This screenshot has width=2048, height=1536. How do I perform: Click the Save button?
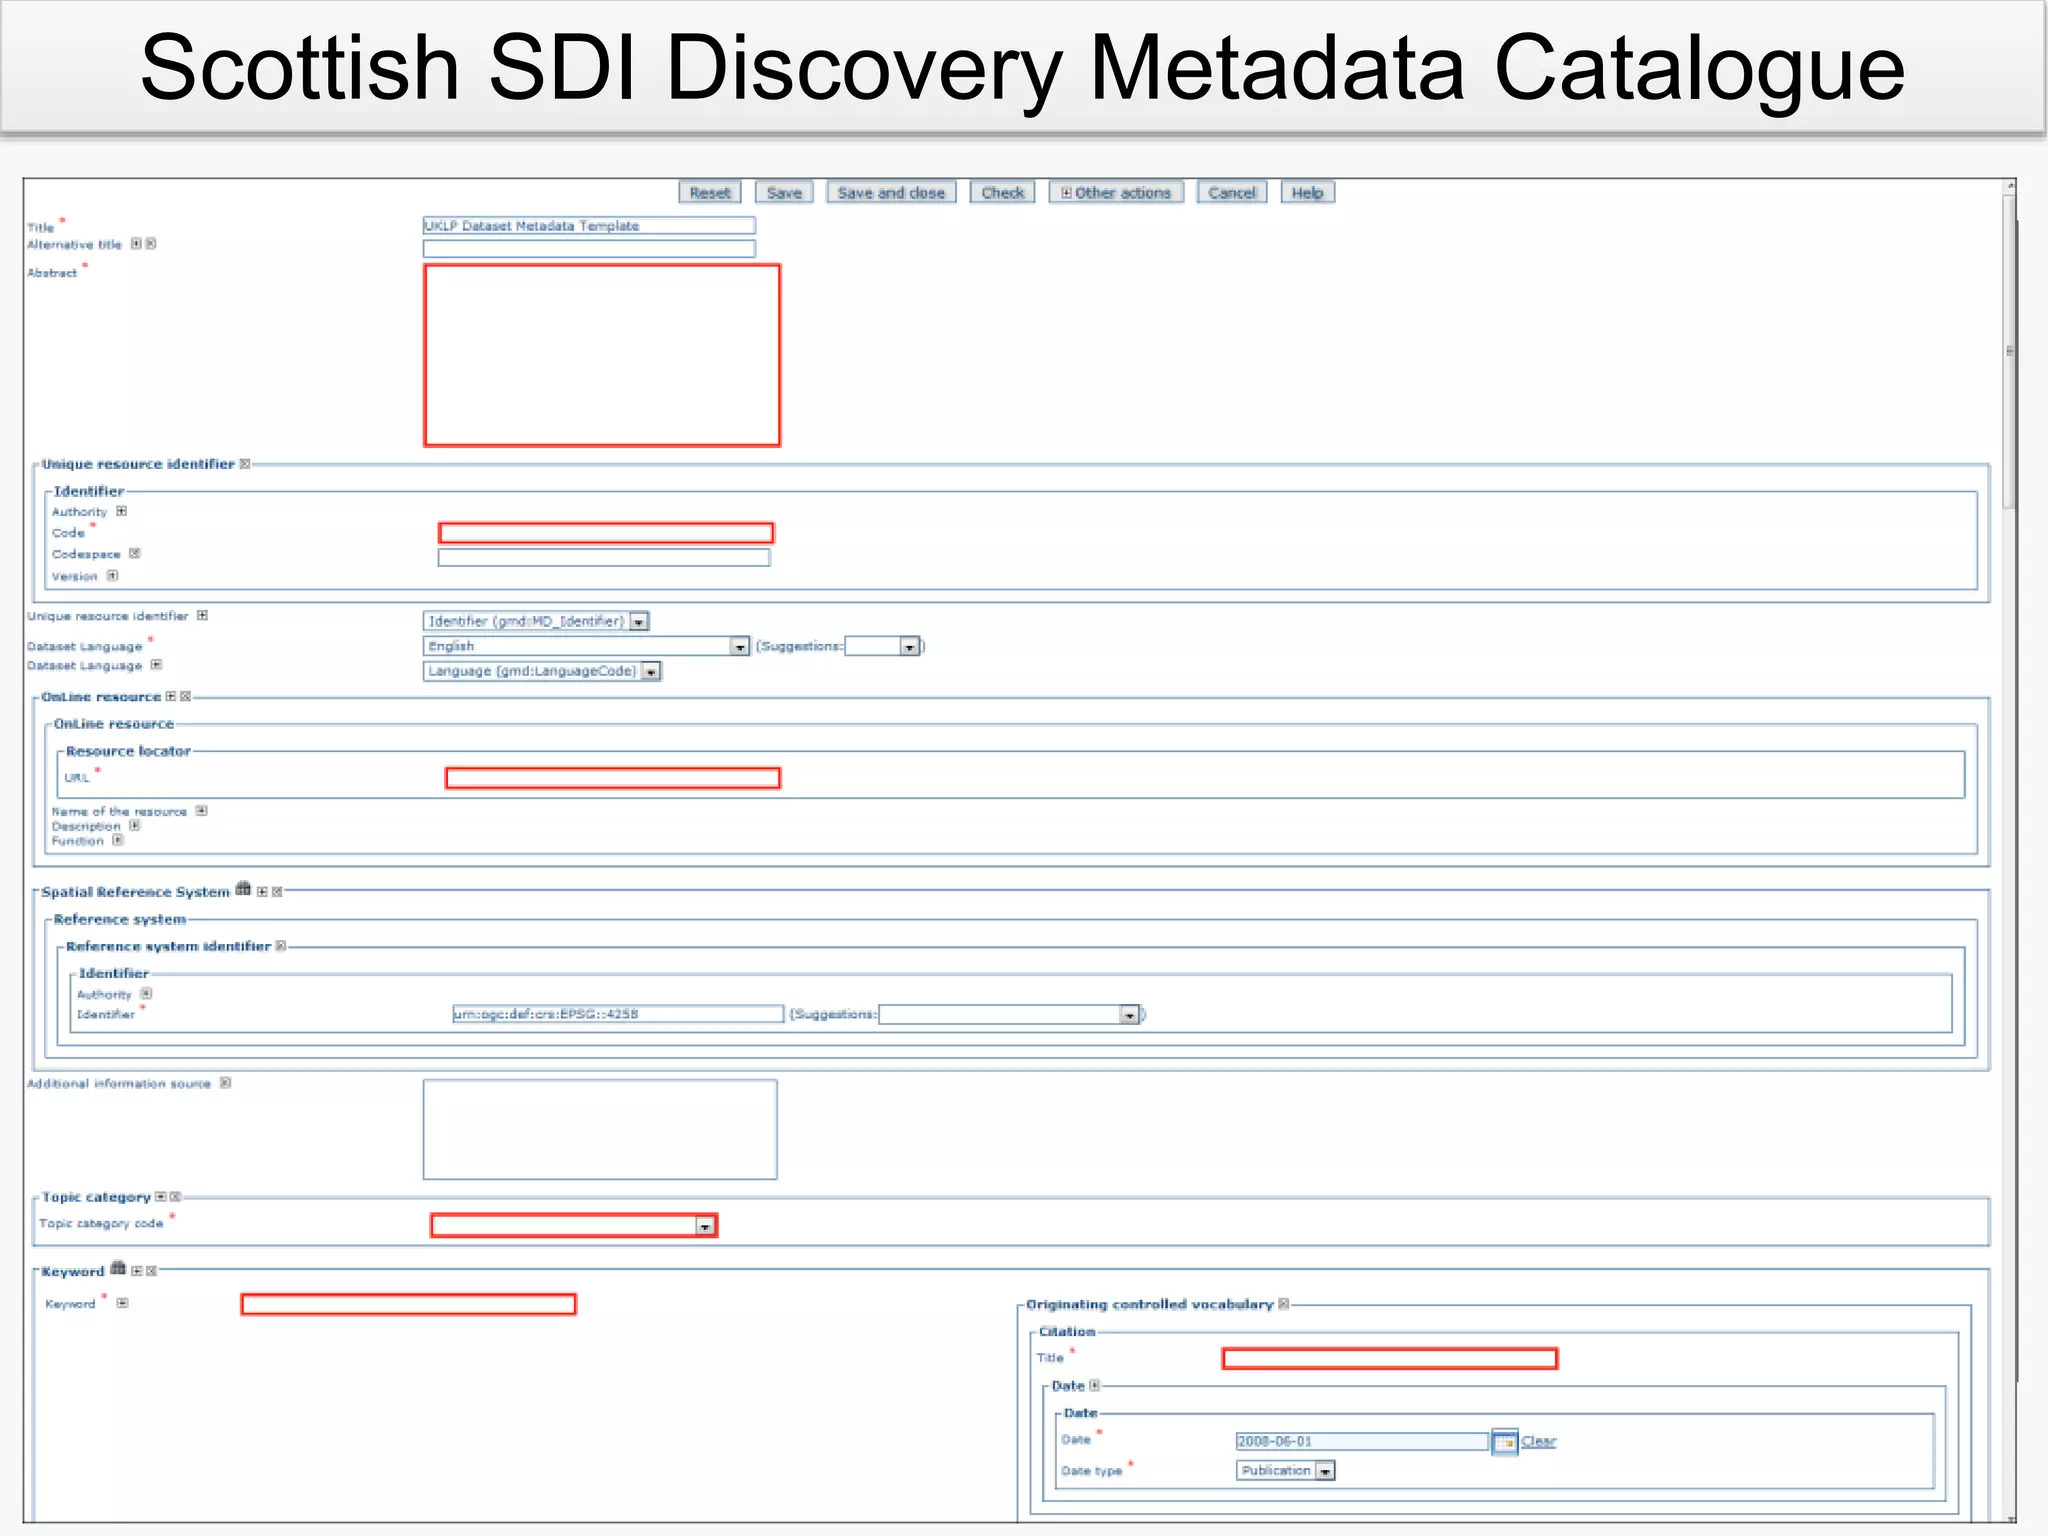(784, 193)
